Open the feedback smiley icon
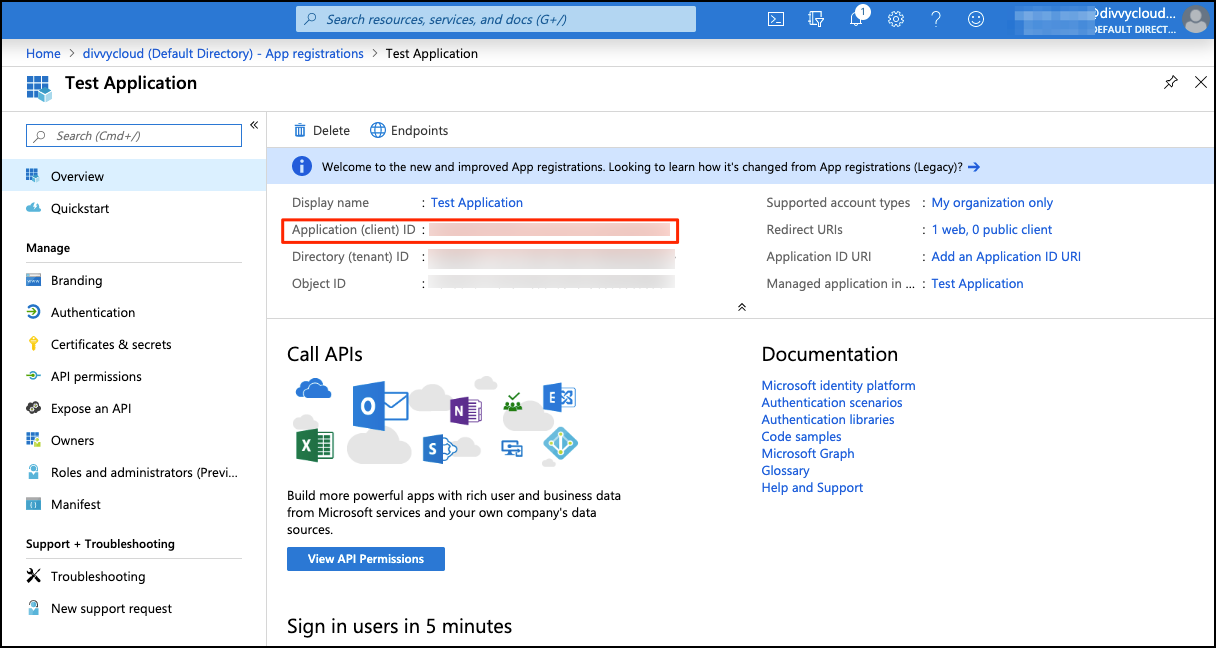Screen dimensions: 1216x648 [976, 19]
